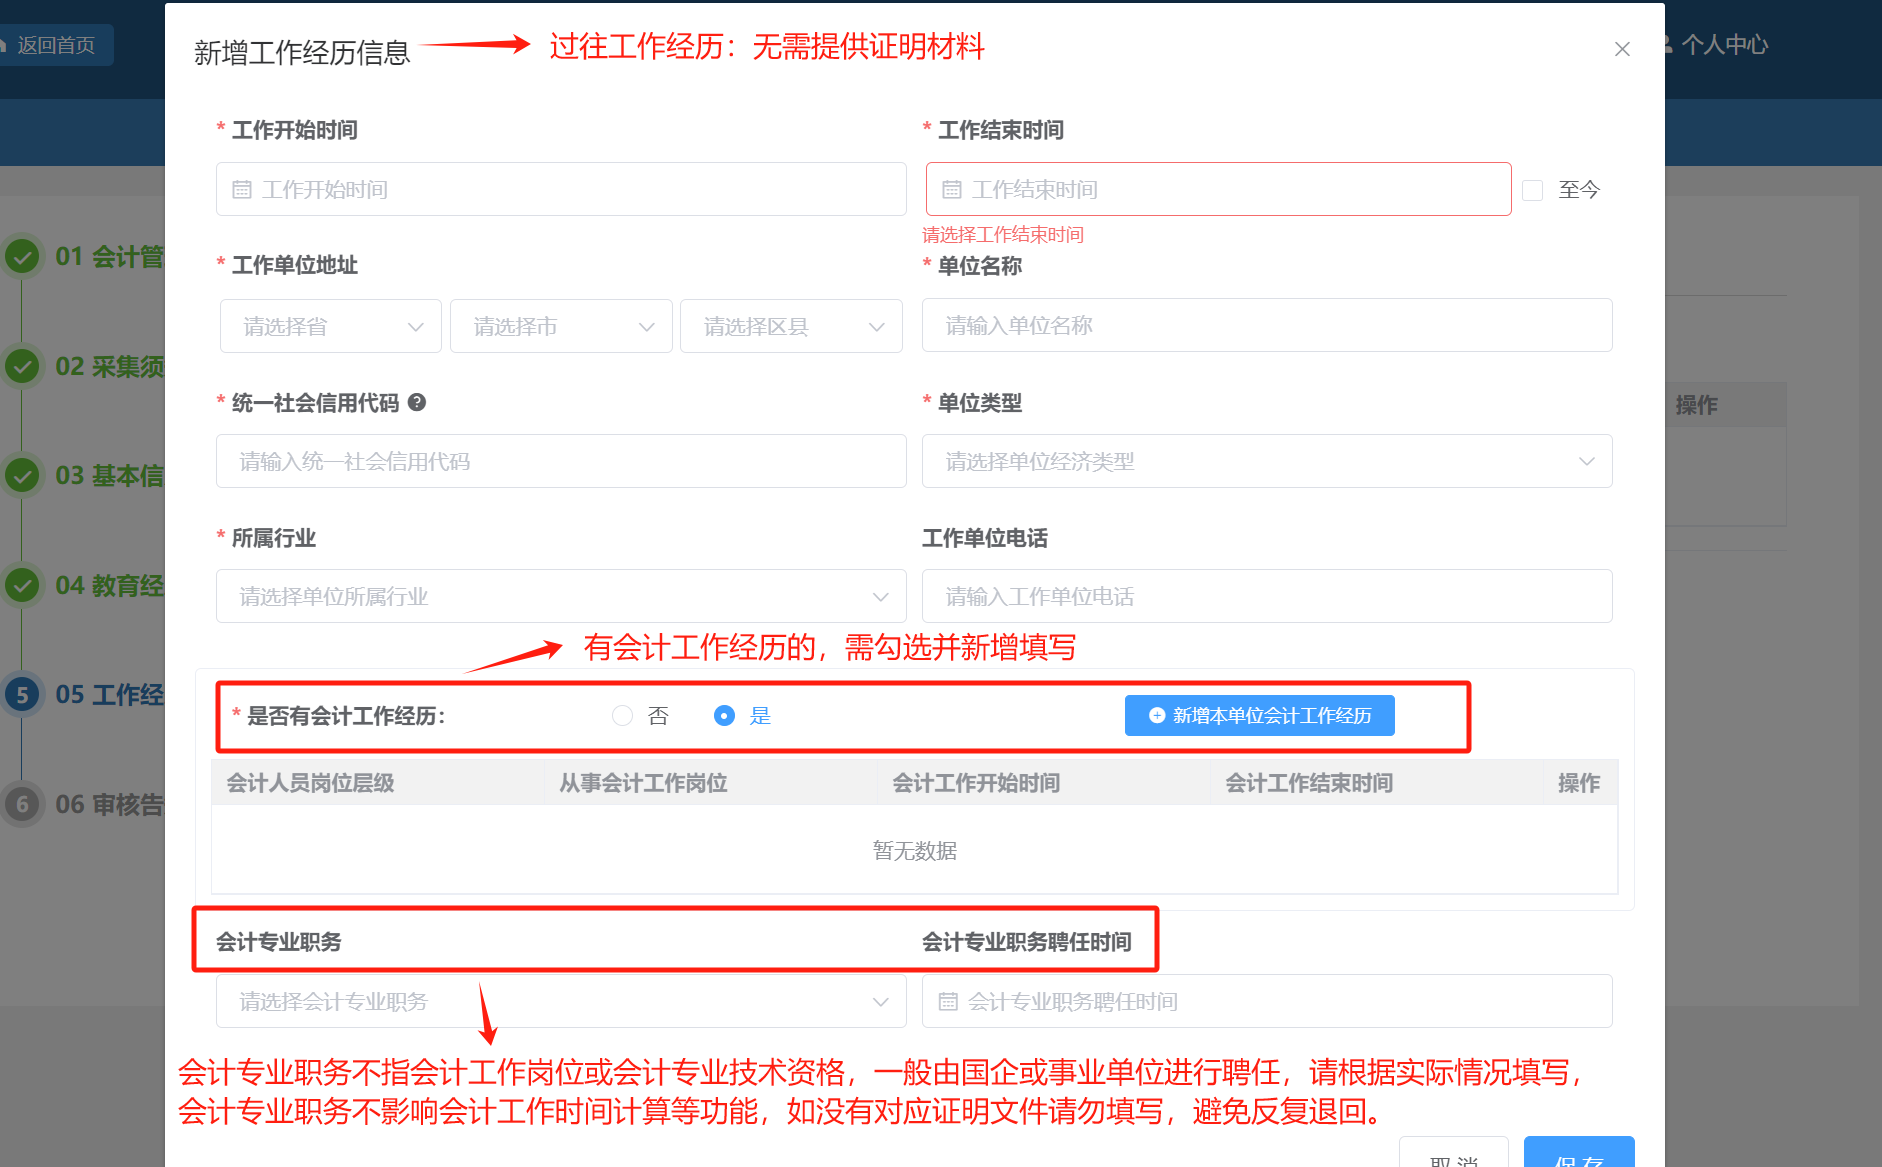Select 否 for 是否有会计工作经历

pyautogui.click(x=622, y=716)
